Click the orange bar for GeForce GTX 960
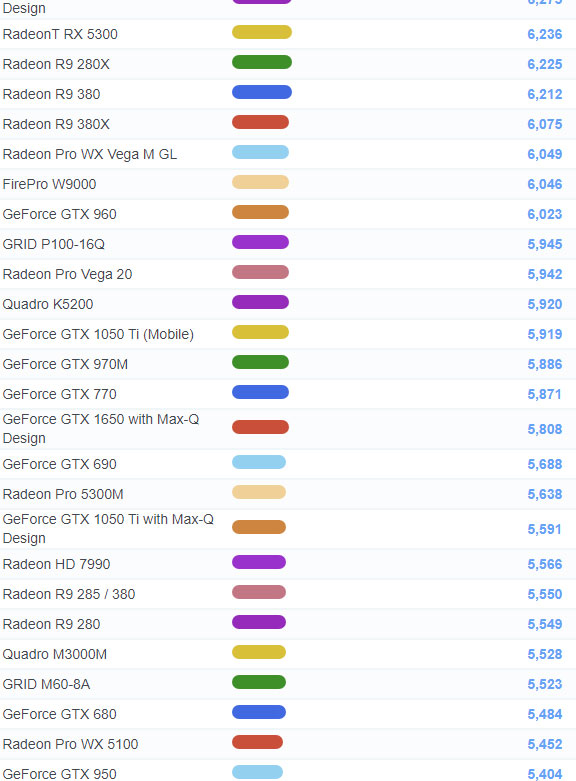Screen dimensions: 576x781 coord(260,212)
